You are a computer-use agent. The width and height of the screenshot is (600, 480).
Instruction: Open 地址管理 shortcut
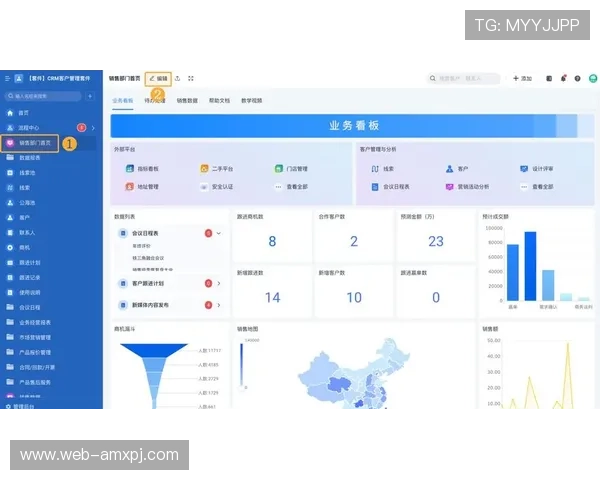(x=142, y=187)
